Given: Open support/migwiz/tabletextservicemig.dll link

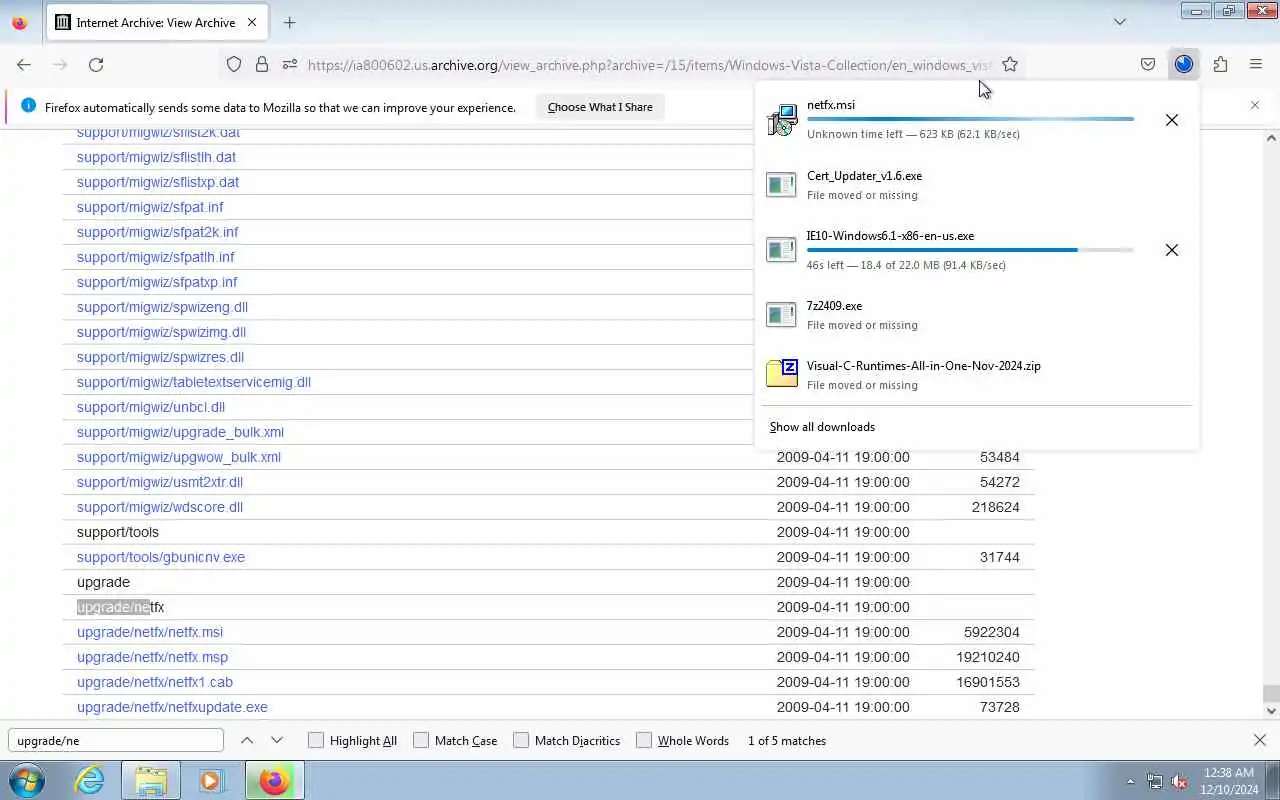Looking at the screenshot, I should pyautogui.click(x=194, y=382).
